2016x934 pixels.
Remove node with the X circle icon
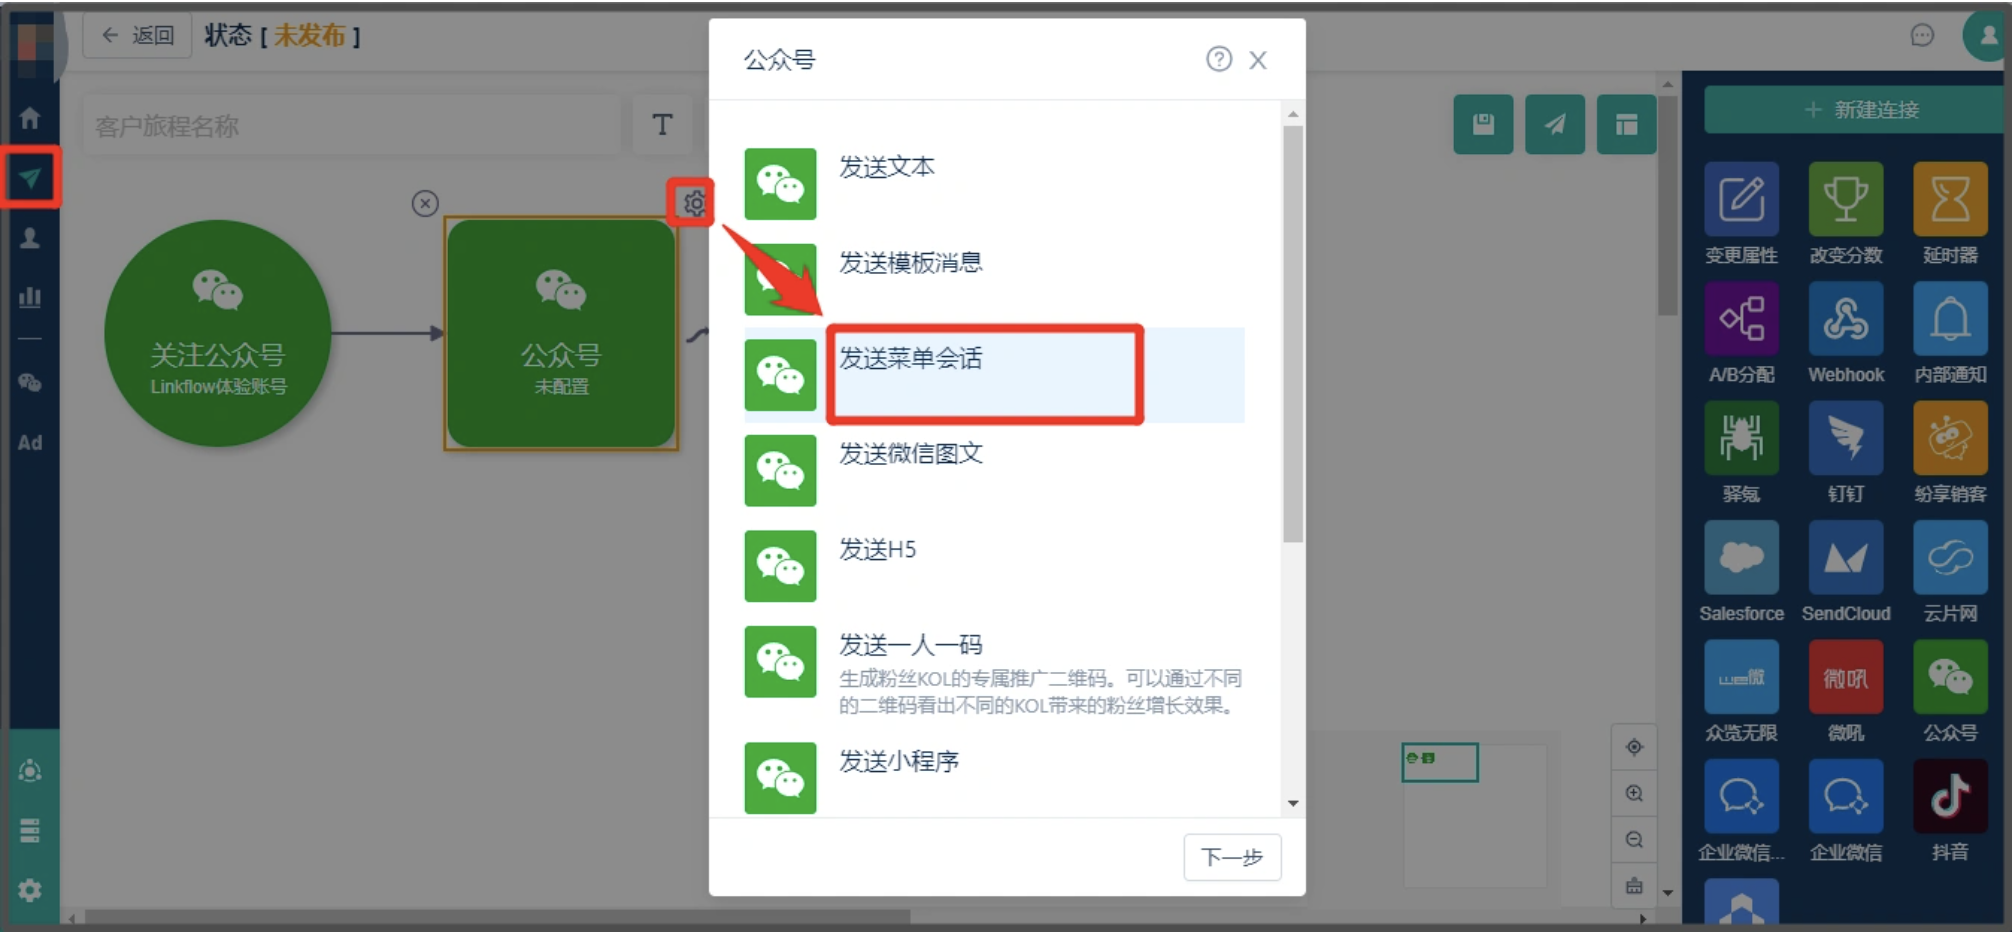(x=425, y=204)
